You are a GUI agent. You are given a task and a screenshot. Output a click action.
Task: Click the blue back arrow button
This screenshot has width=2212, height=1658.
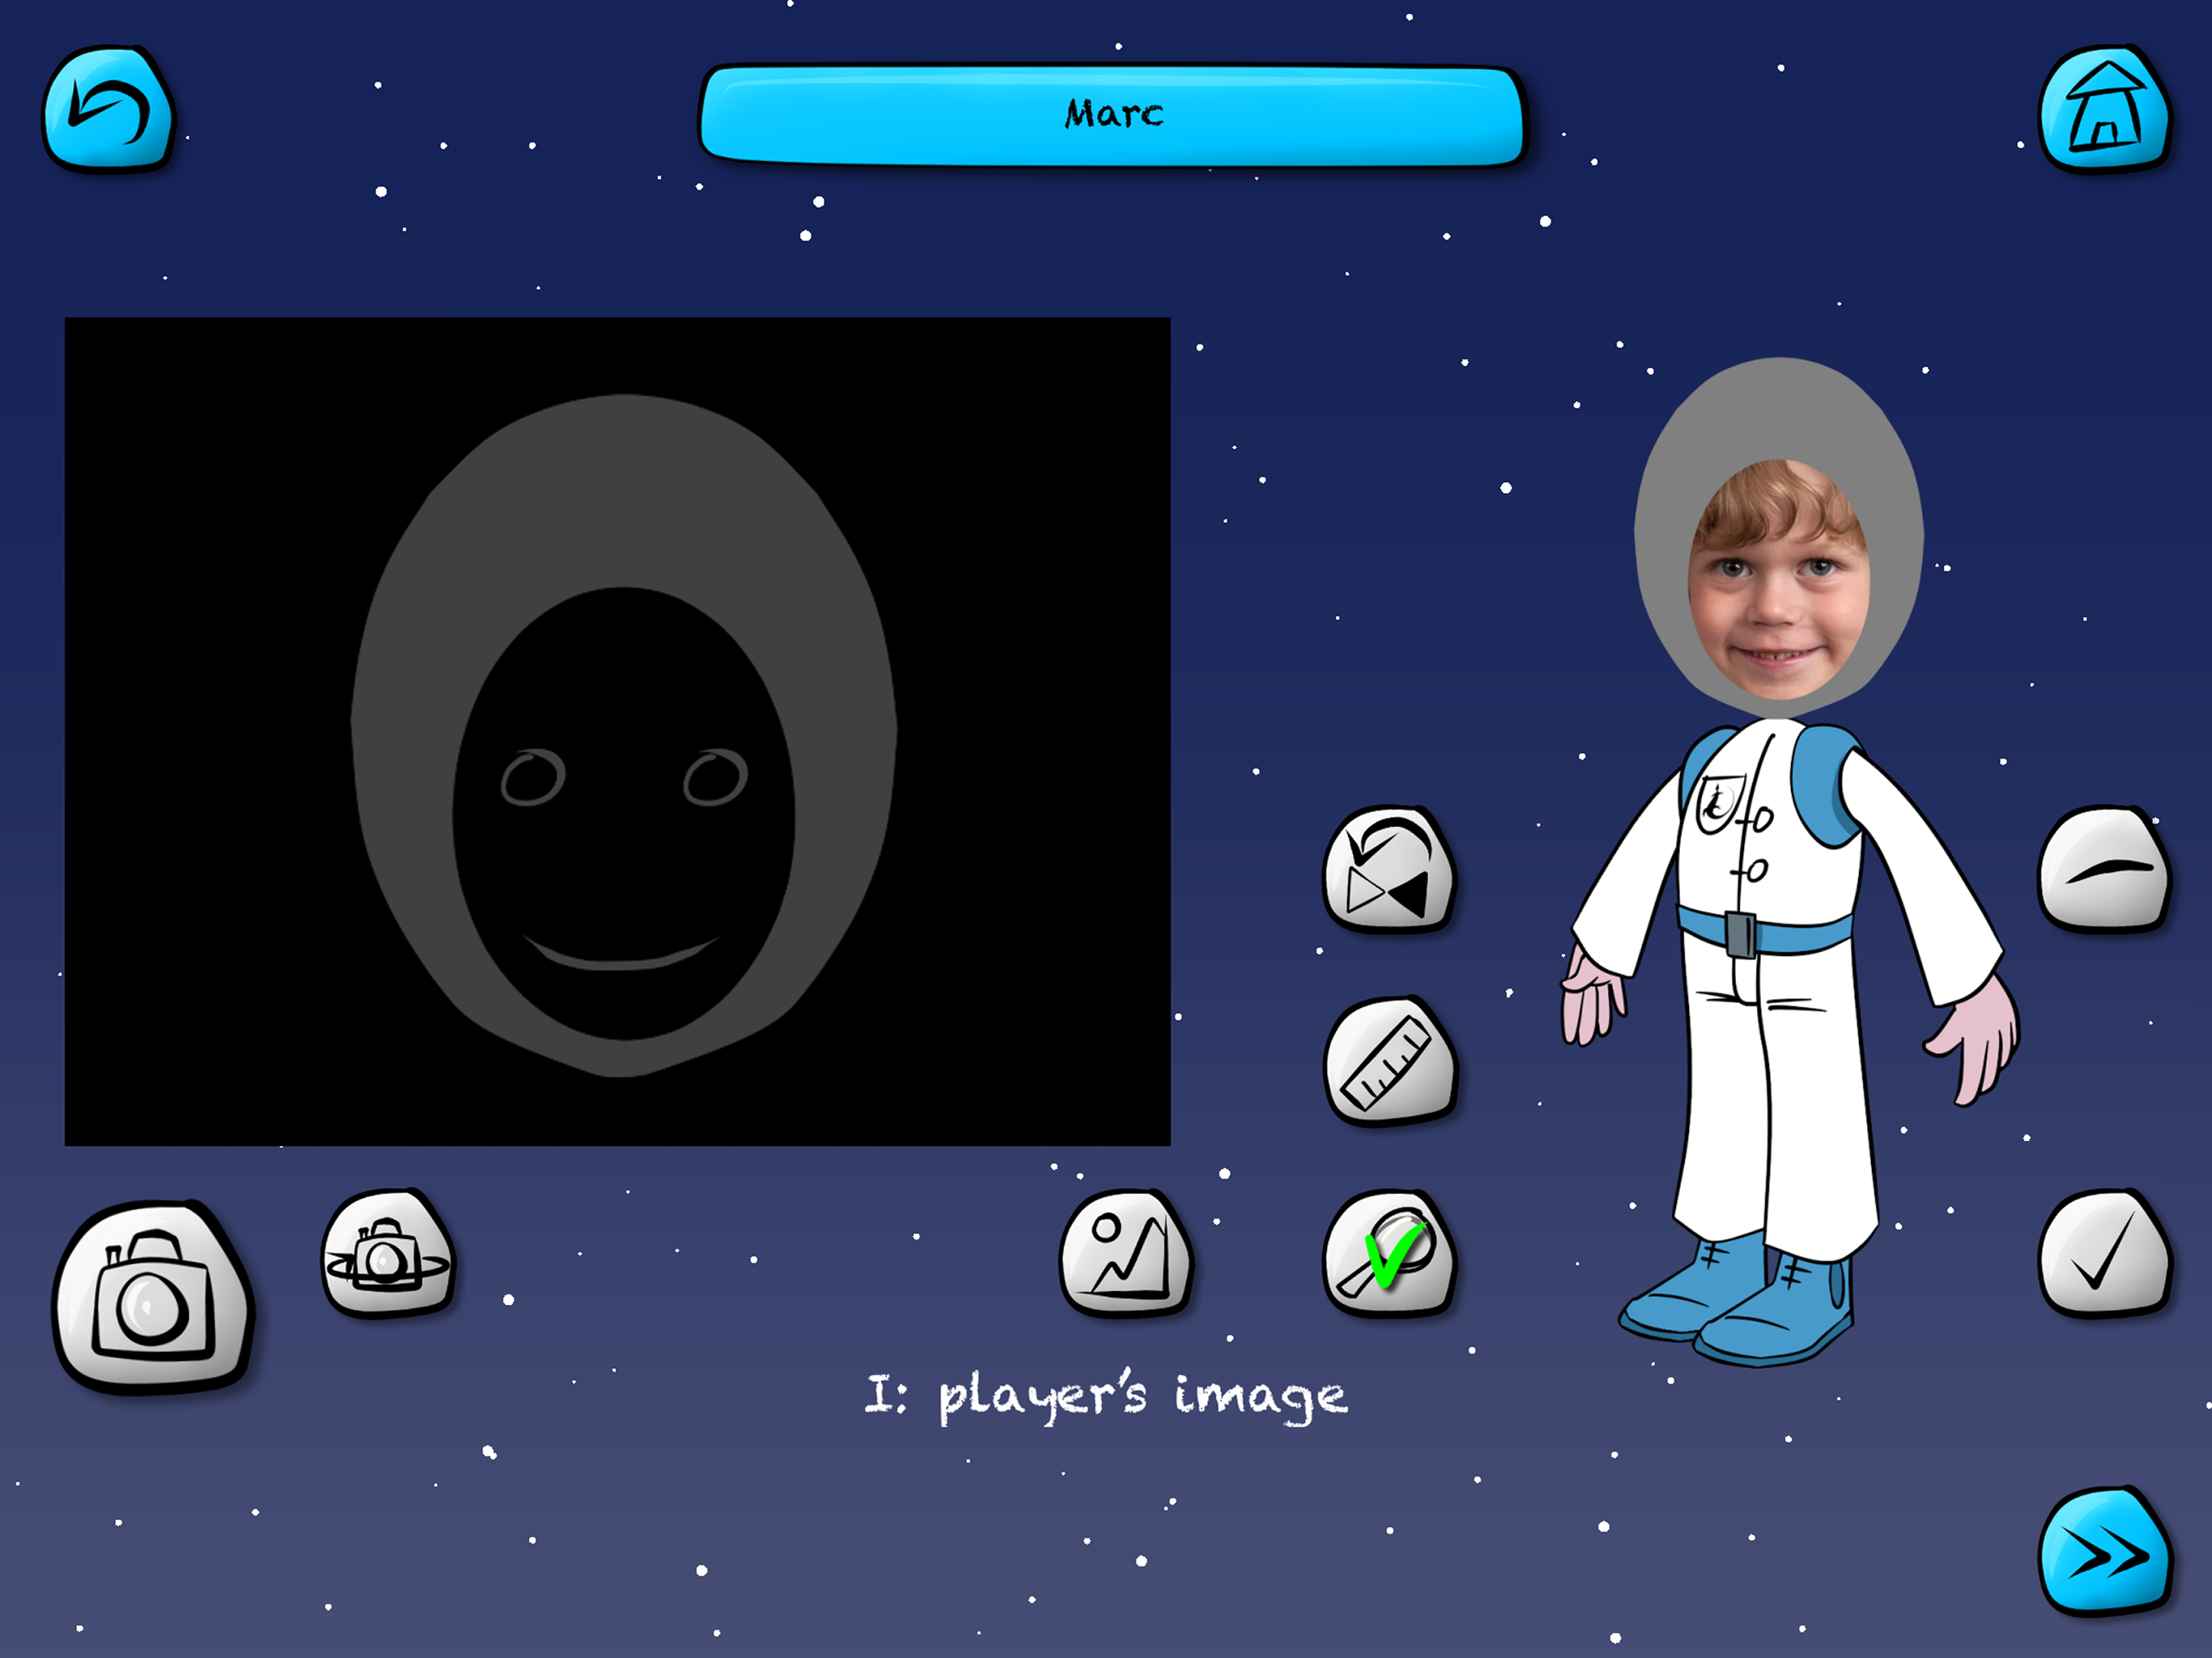[x=108, y=109]
